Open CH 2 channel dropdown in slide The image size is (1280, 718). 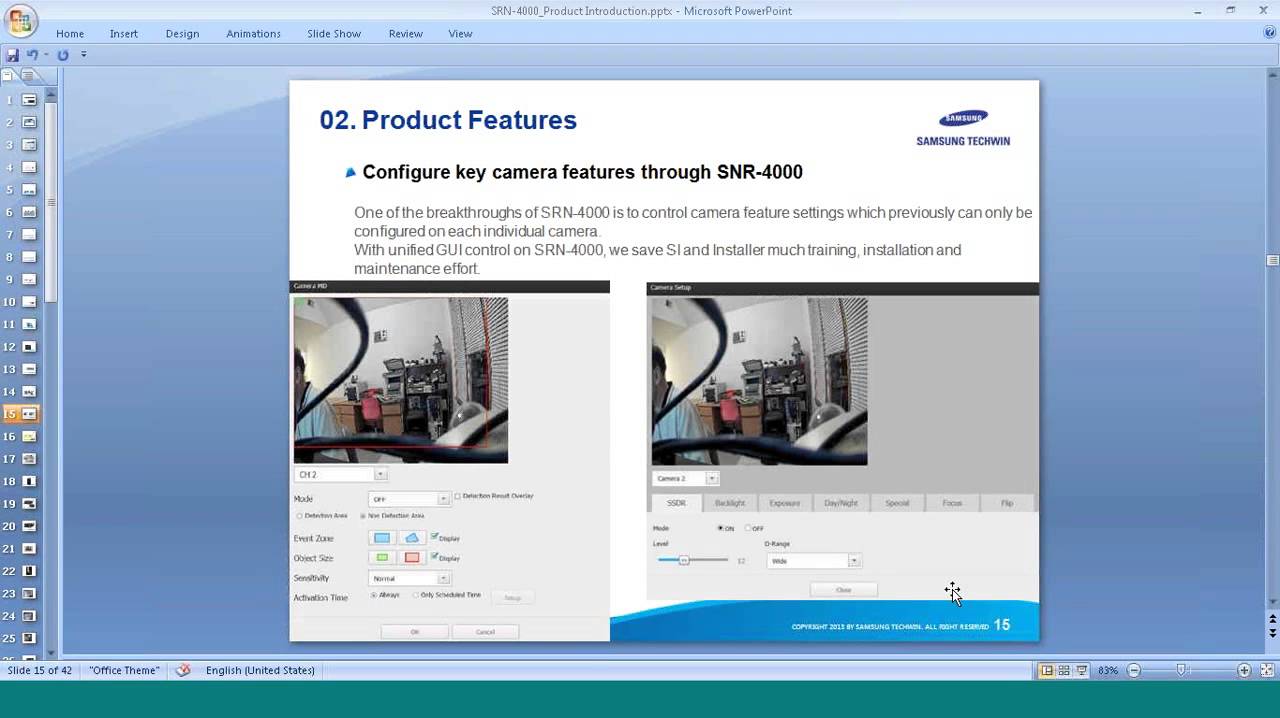point(380,474)
